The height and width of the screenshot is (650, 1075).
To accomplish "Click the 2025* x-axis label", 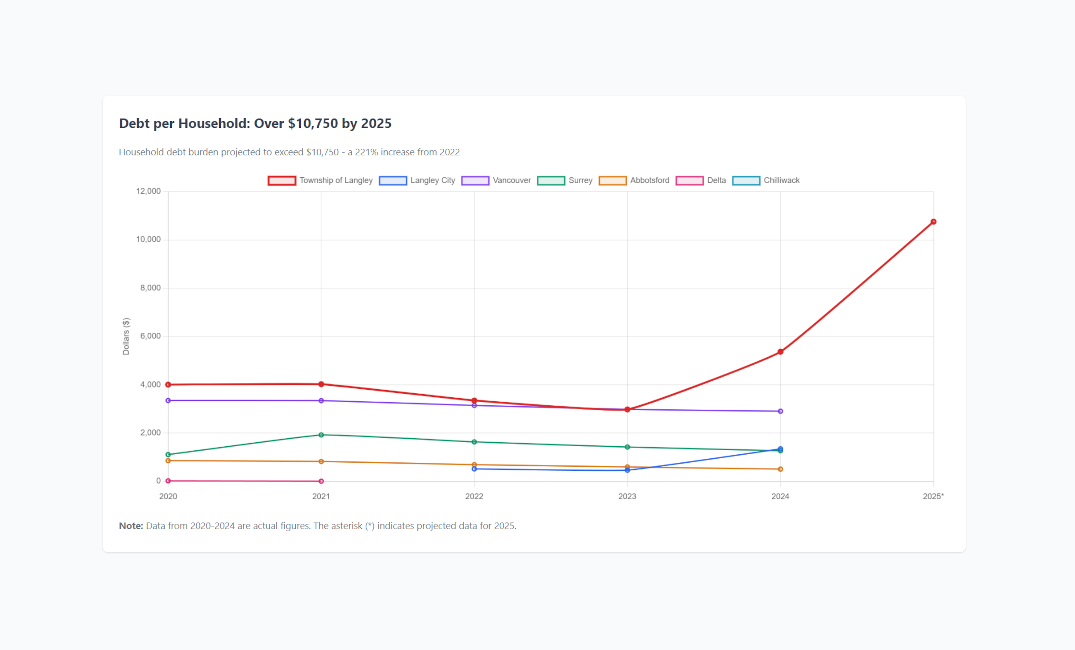I will [933, 496].
